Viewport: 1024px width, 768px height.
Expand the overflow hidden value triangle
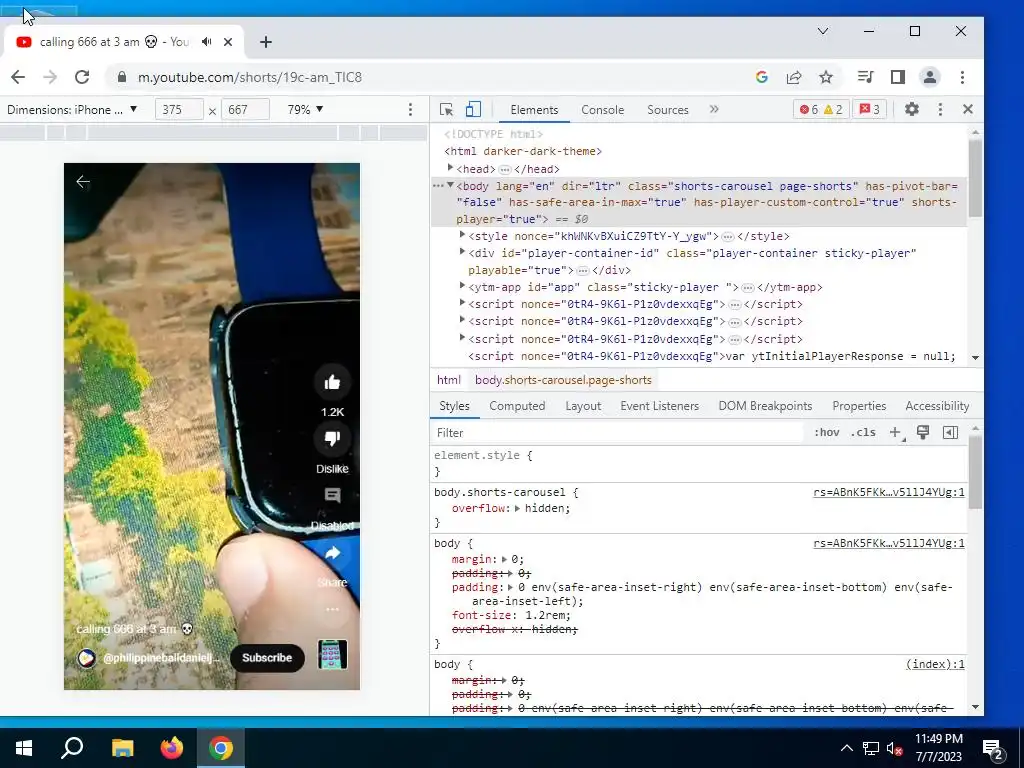(x=517, y=508)
